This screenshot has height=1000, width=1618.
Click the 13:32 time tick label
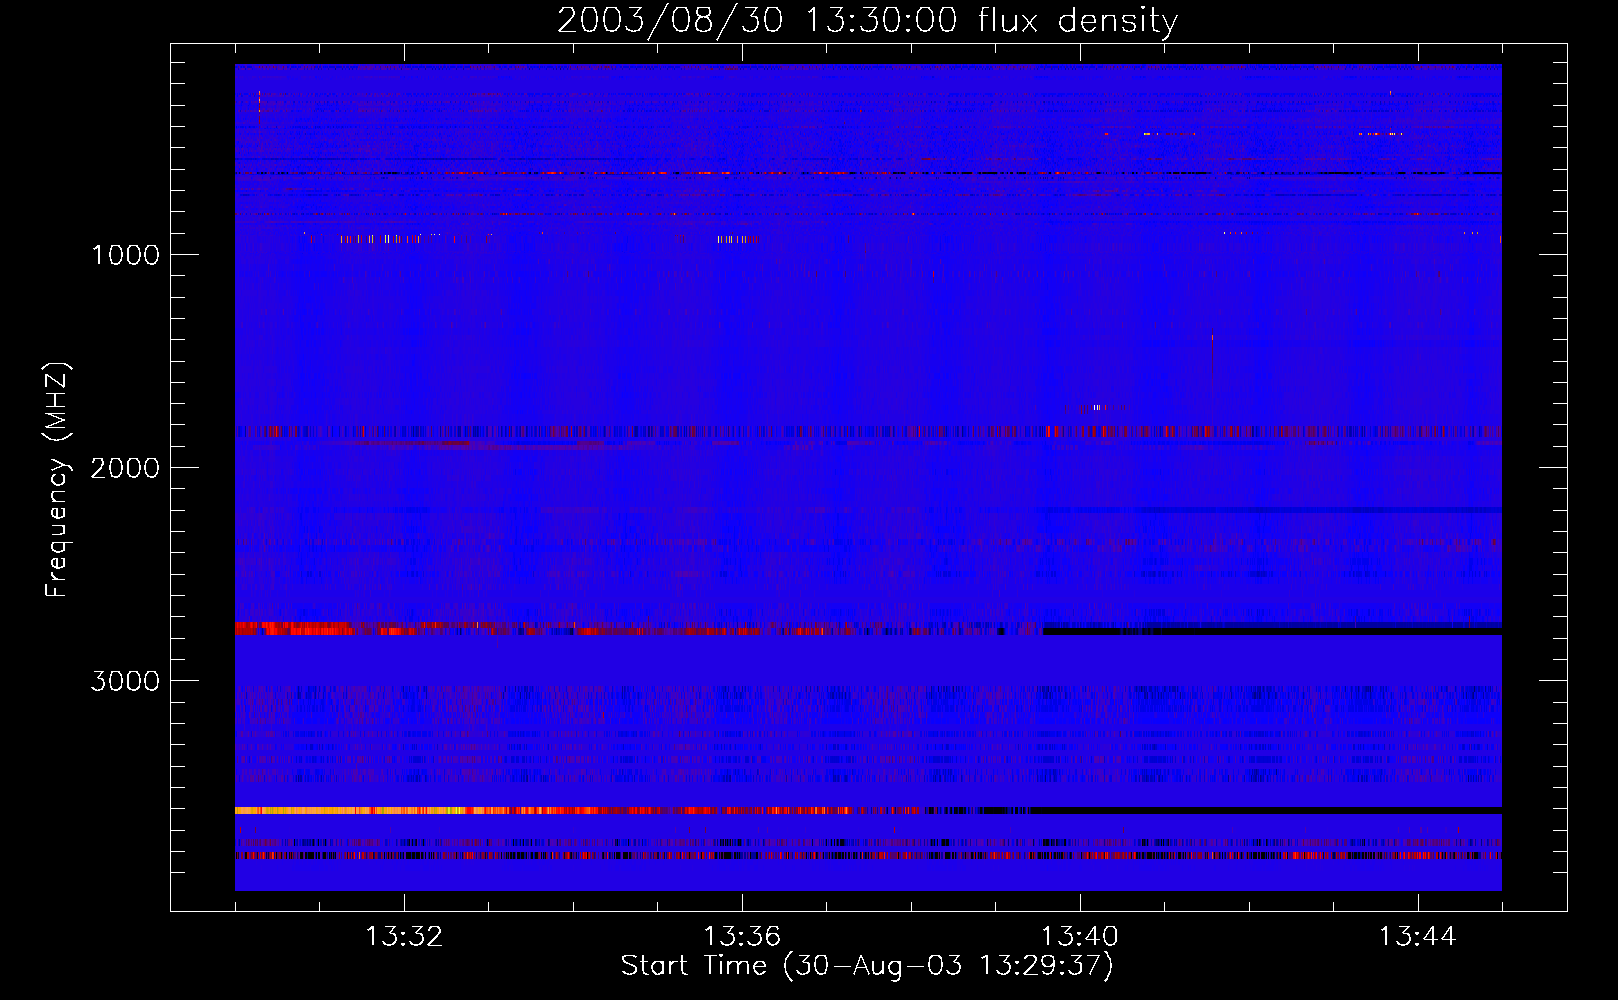(x=404, y=937)
